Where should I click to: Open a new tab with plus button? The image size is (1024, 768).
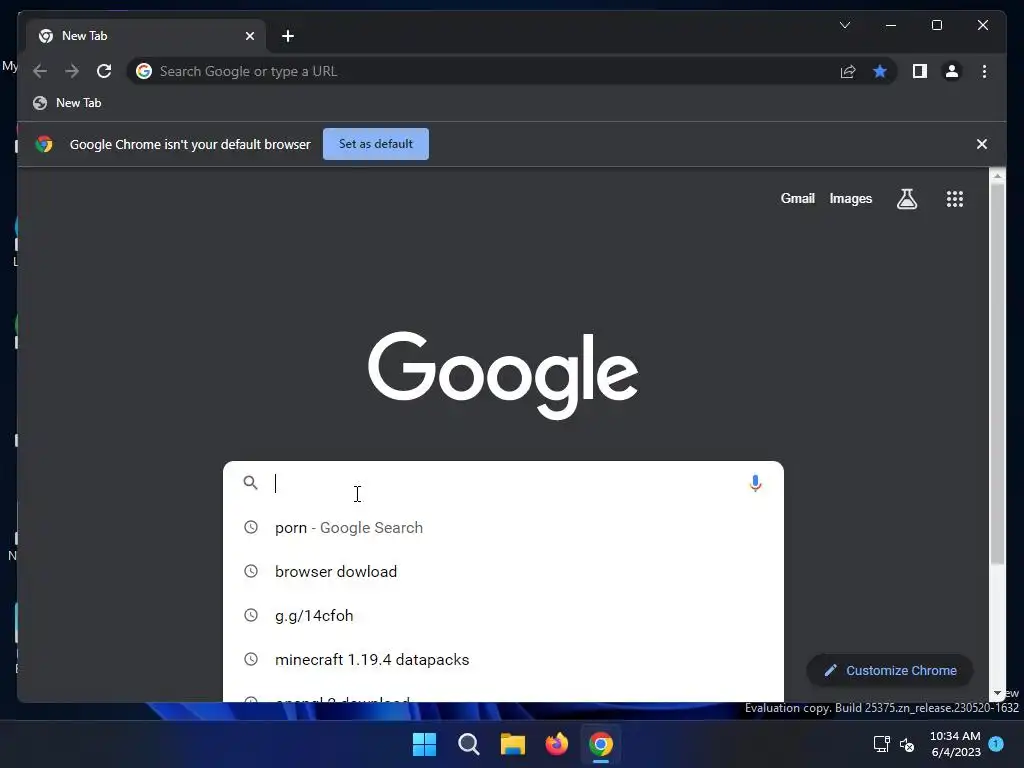pos(288,36)
